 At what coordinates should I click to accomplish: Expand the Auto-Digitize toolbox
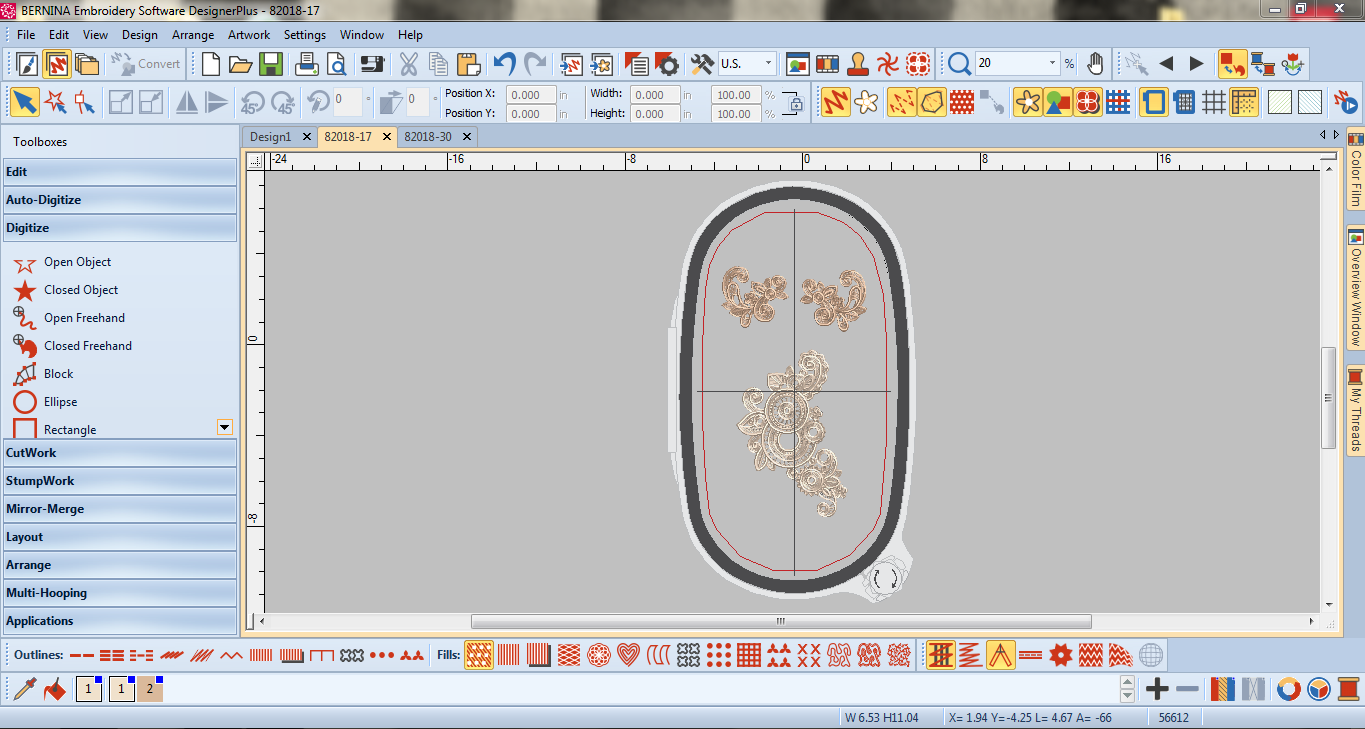click(x=120, y=200)
